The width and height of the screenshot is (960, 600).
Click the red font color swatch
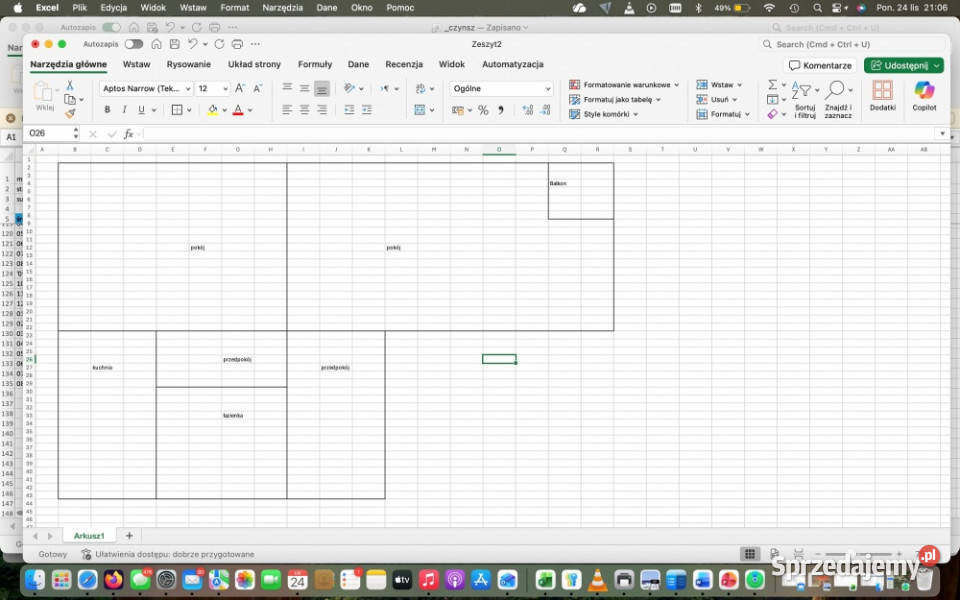pyautogui.click(x=237, y=110)
